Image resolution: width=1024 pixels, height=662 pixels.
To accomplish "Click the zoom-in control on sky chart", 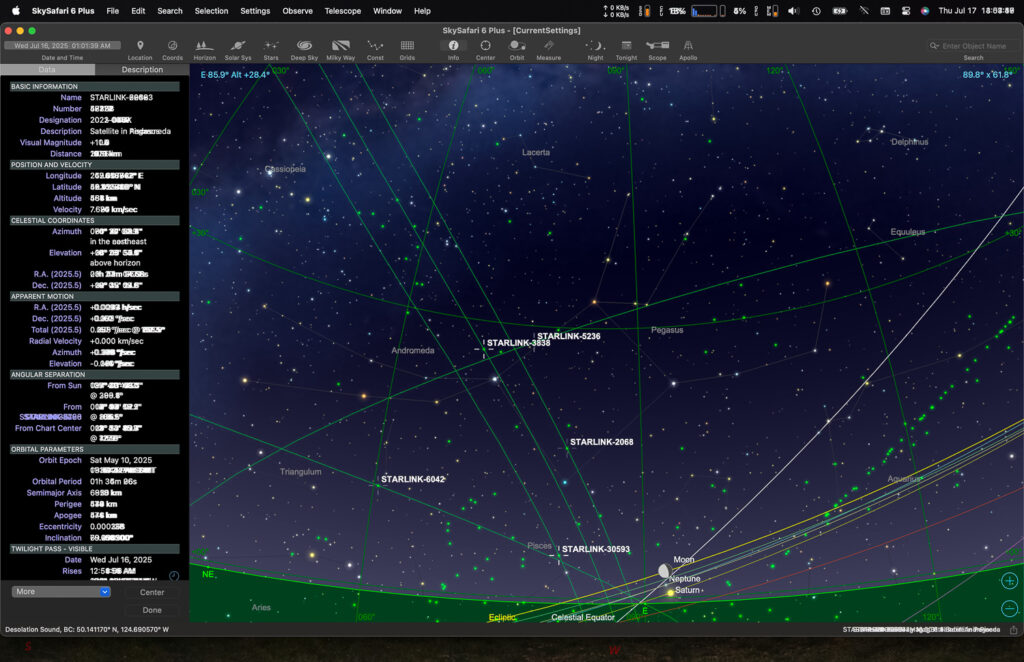I will pyautogui.click(x=1009, y=580).
